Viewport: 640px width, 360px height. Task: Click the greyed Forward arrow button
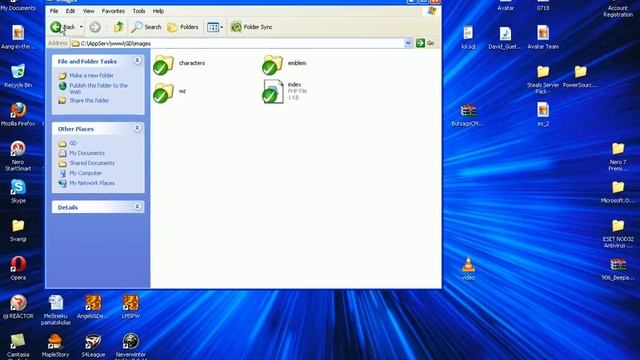95,27
